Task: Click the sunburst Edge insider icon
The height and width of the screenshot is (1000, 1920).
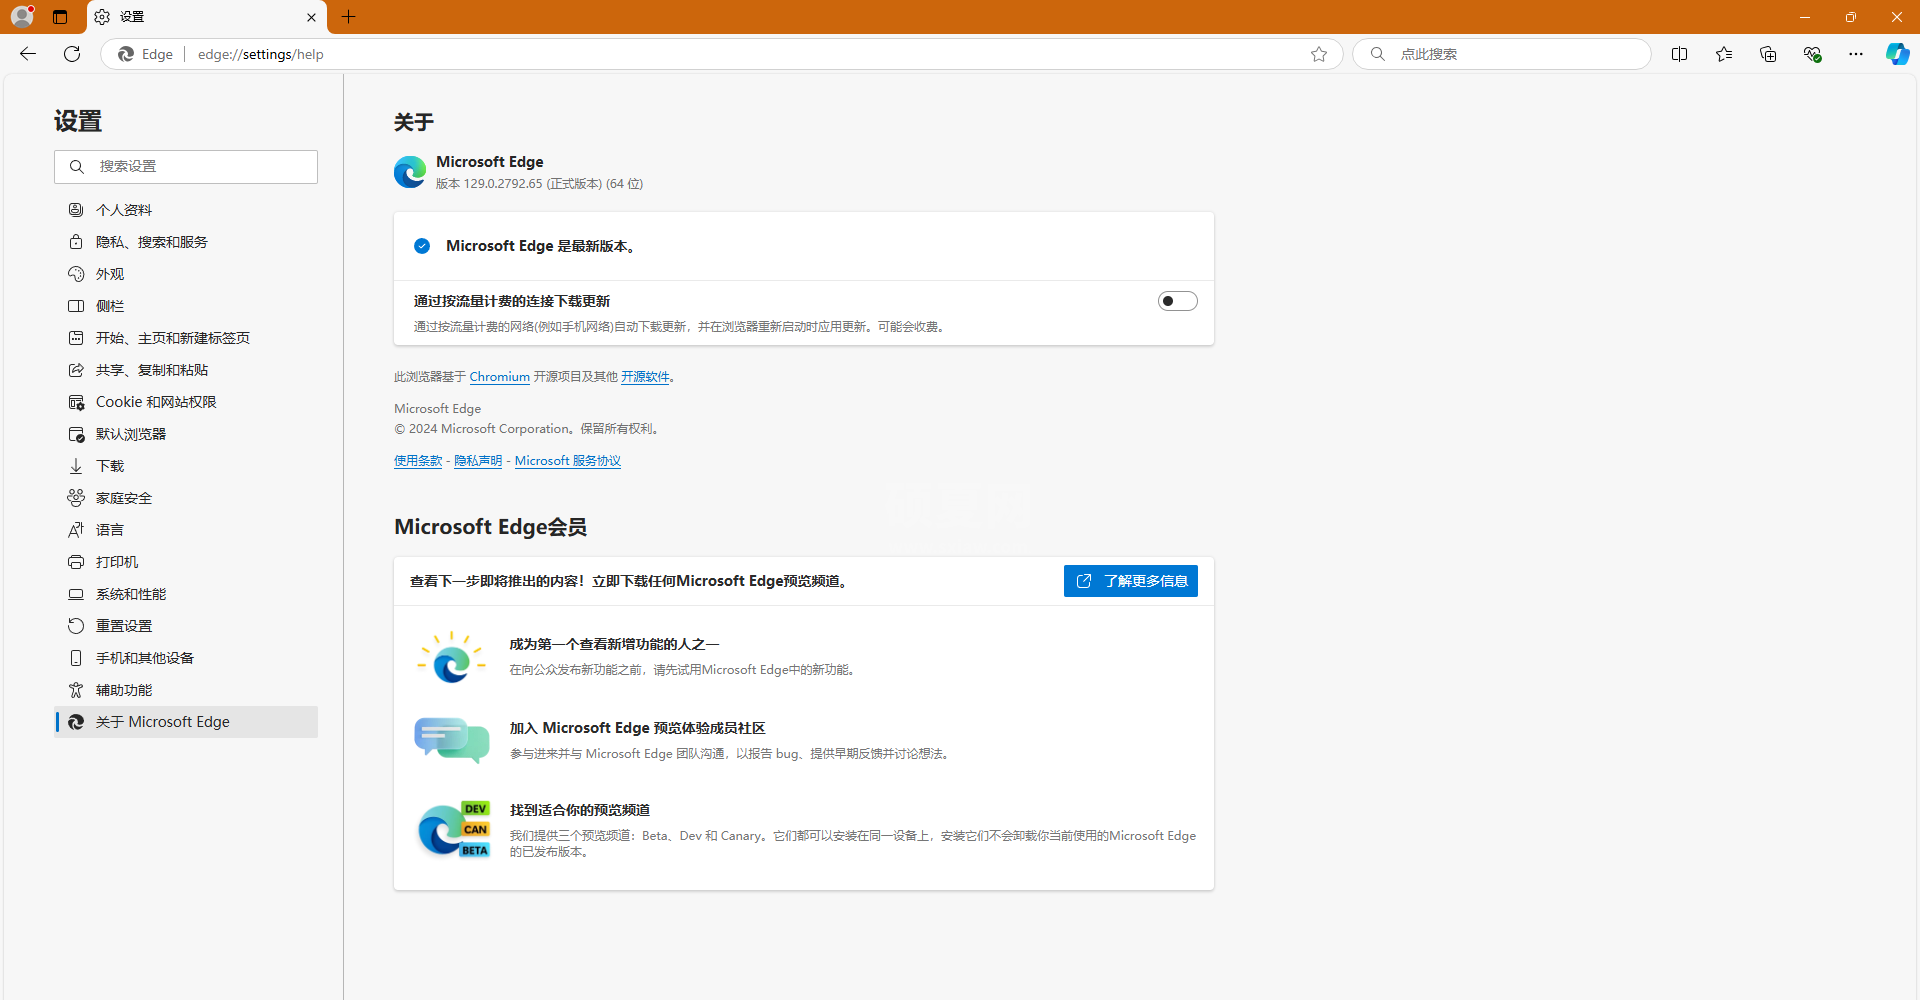Action: [x=452, y=657]
